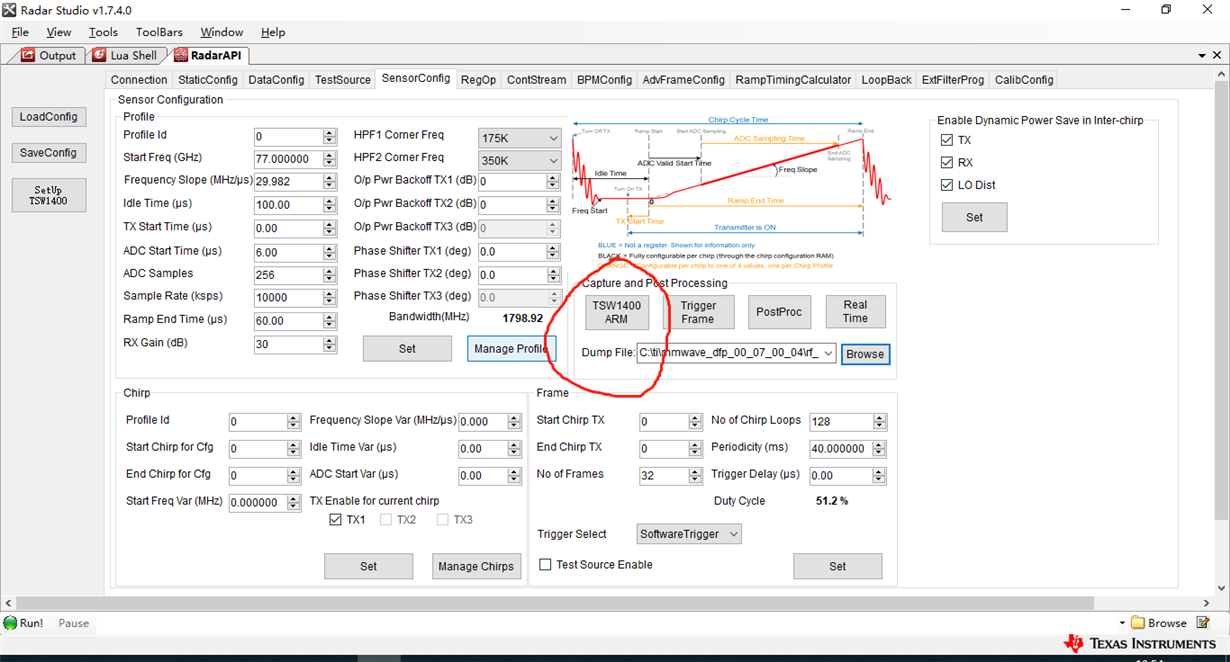
Task: Click the Run! green icon button
Action: (x=11, y=623)
